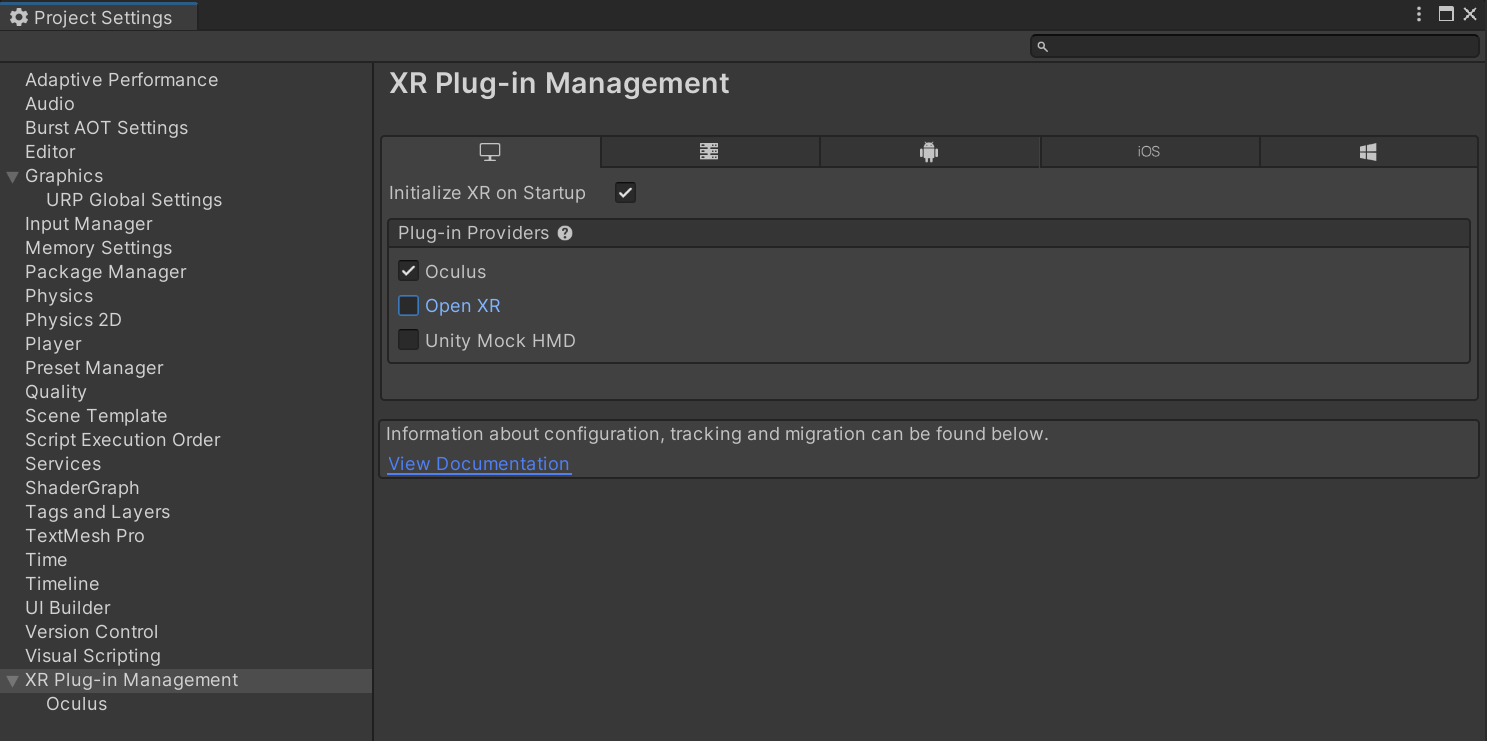Select Audio in the settings list
Screen dimensions: 1487x741
click(x=50, y=104)
